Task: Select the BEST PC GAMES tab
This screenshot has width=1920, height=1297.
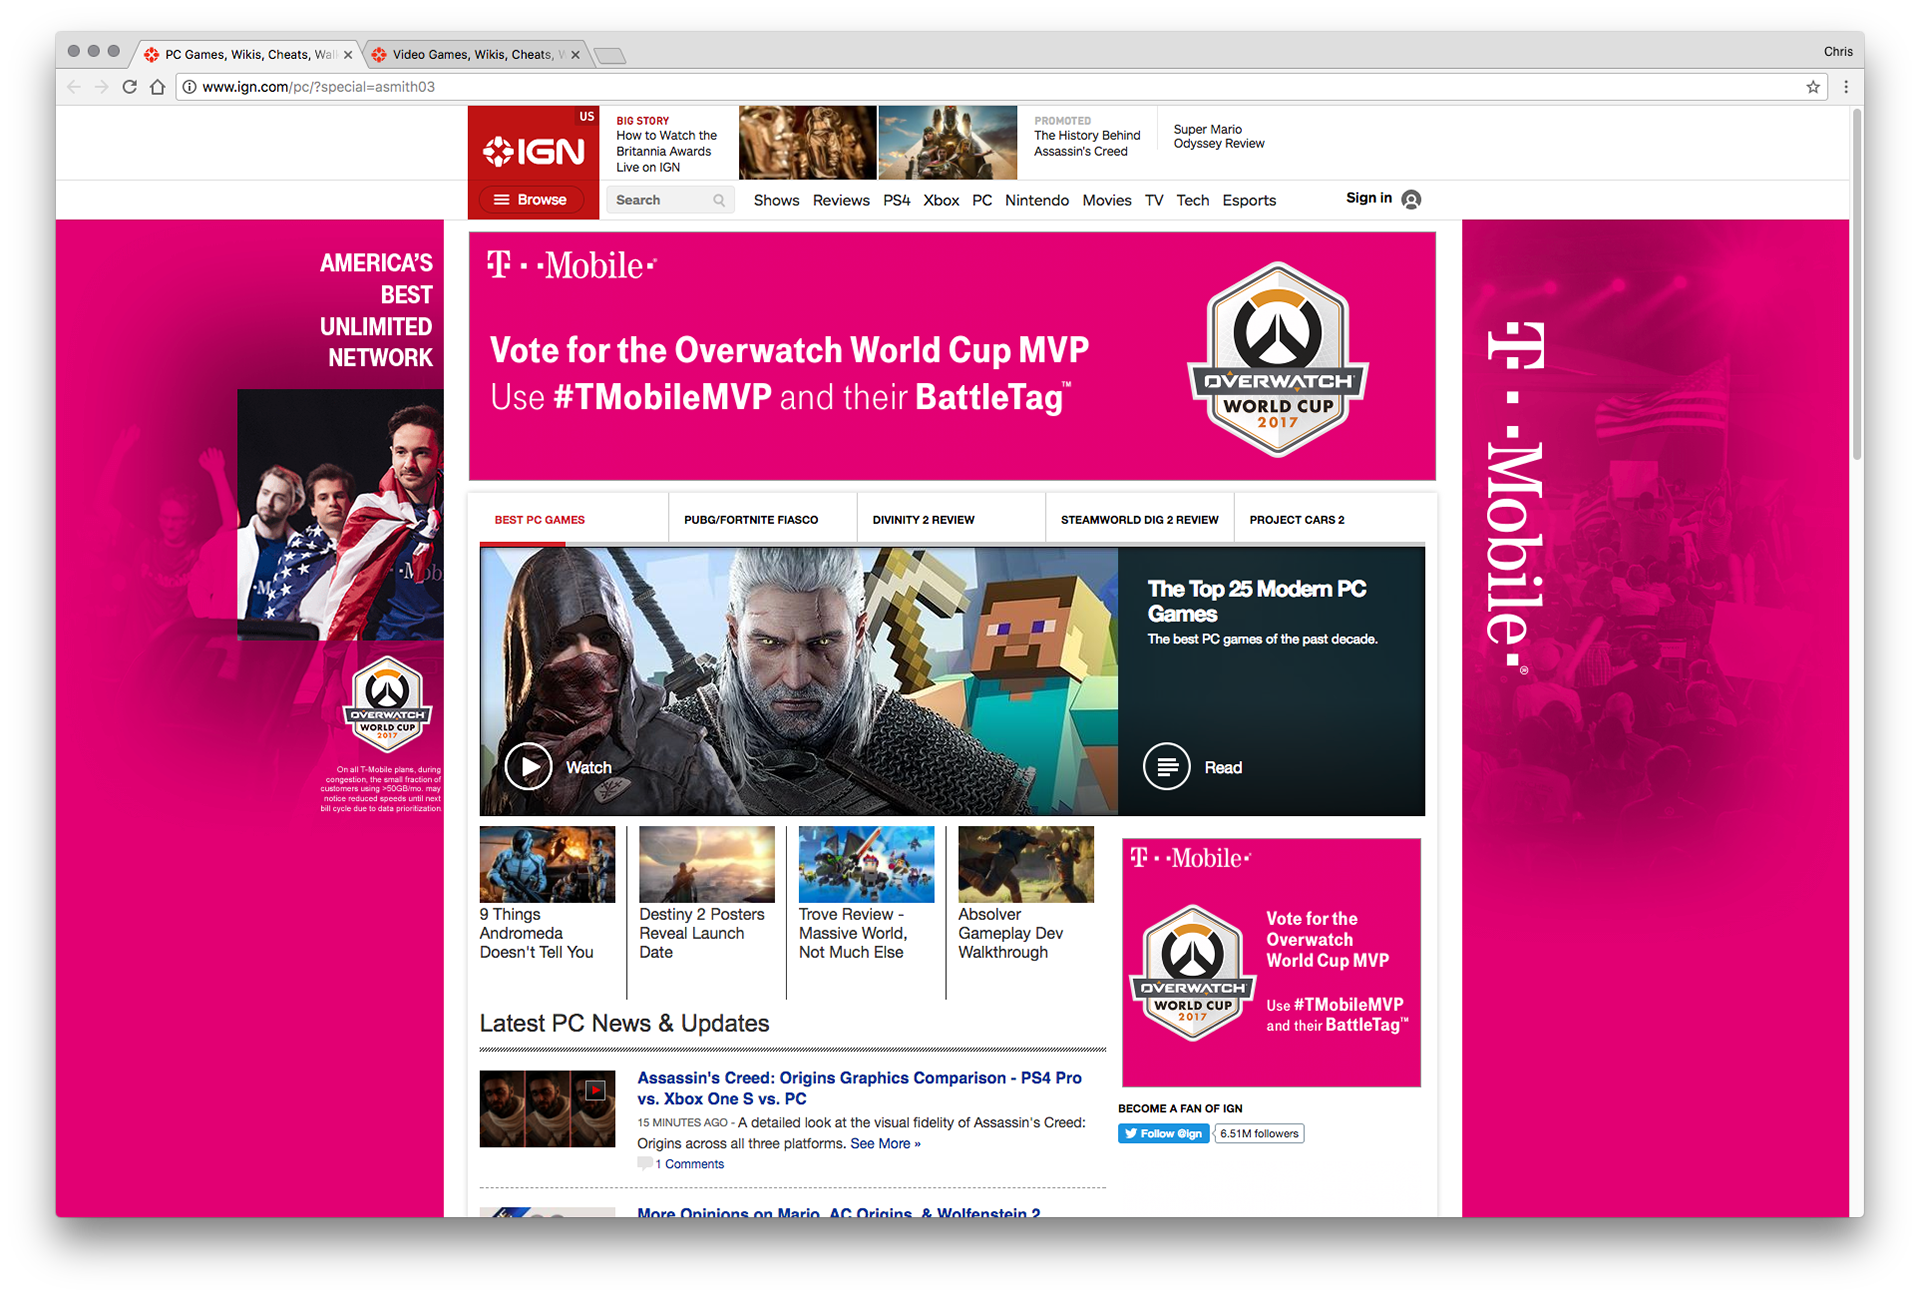Action: pyautogui.click(x=540, y=520)
